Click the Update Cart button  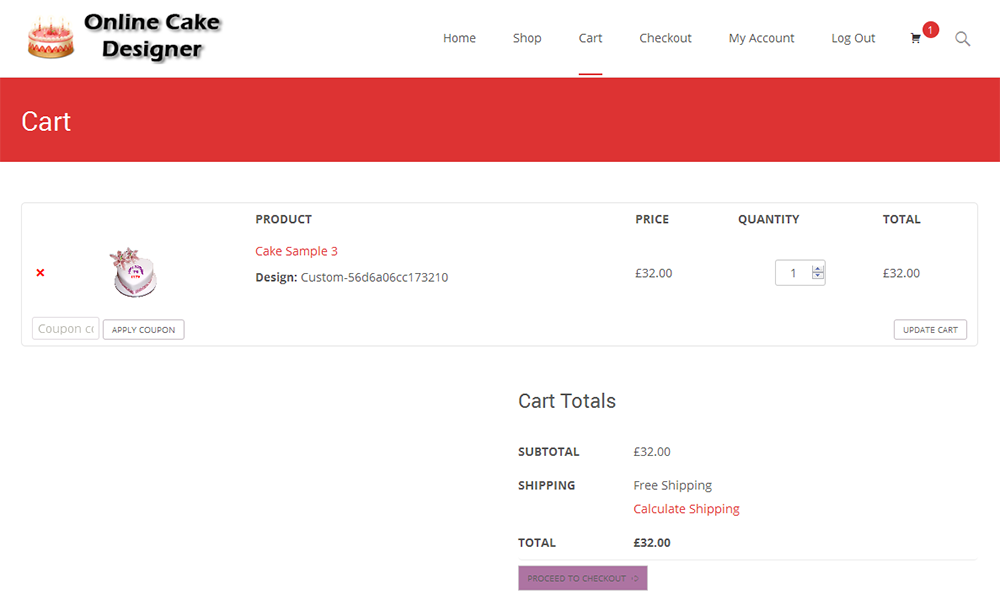(930, 330)
